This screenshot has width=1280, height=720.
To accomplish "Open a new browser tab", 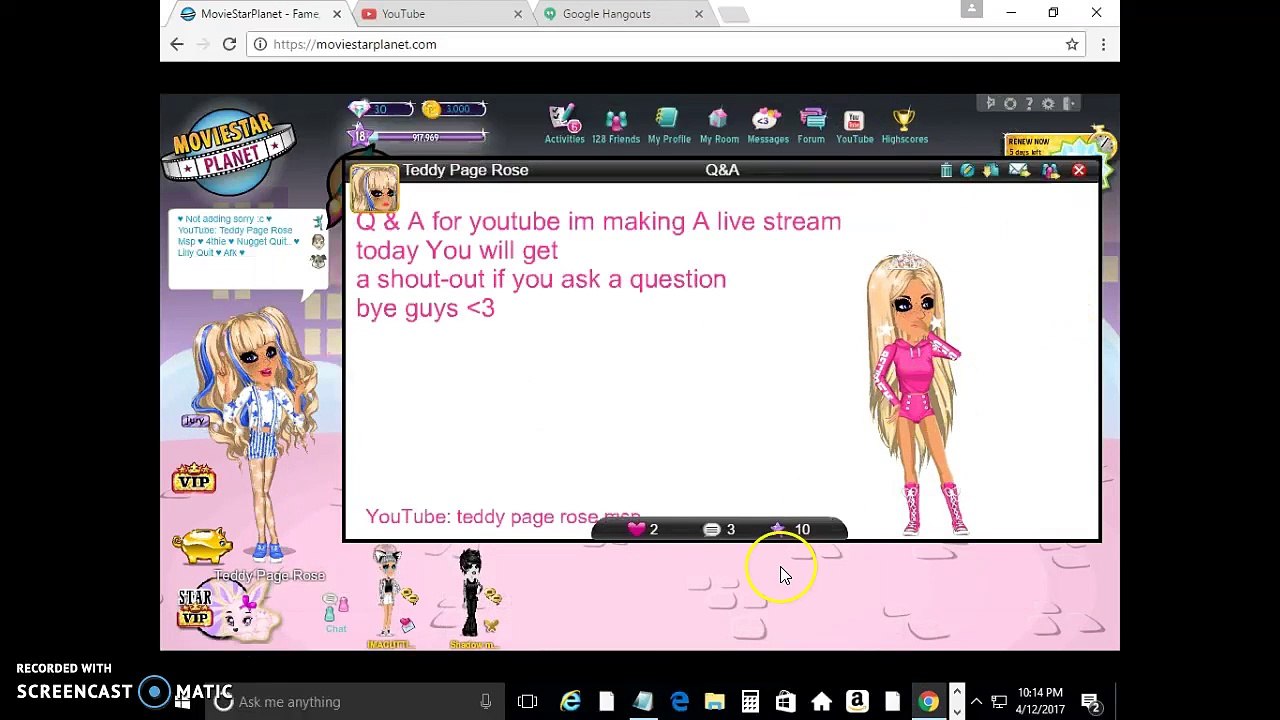I will [733, 14].
